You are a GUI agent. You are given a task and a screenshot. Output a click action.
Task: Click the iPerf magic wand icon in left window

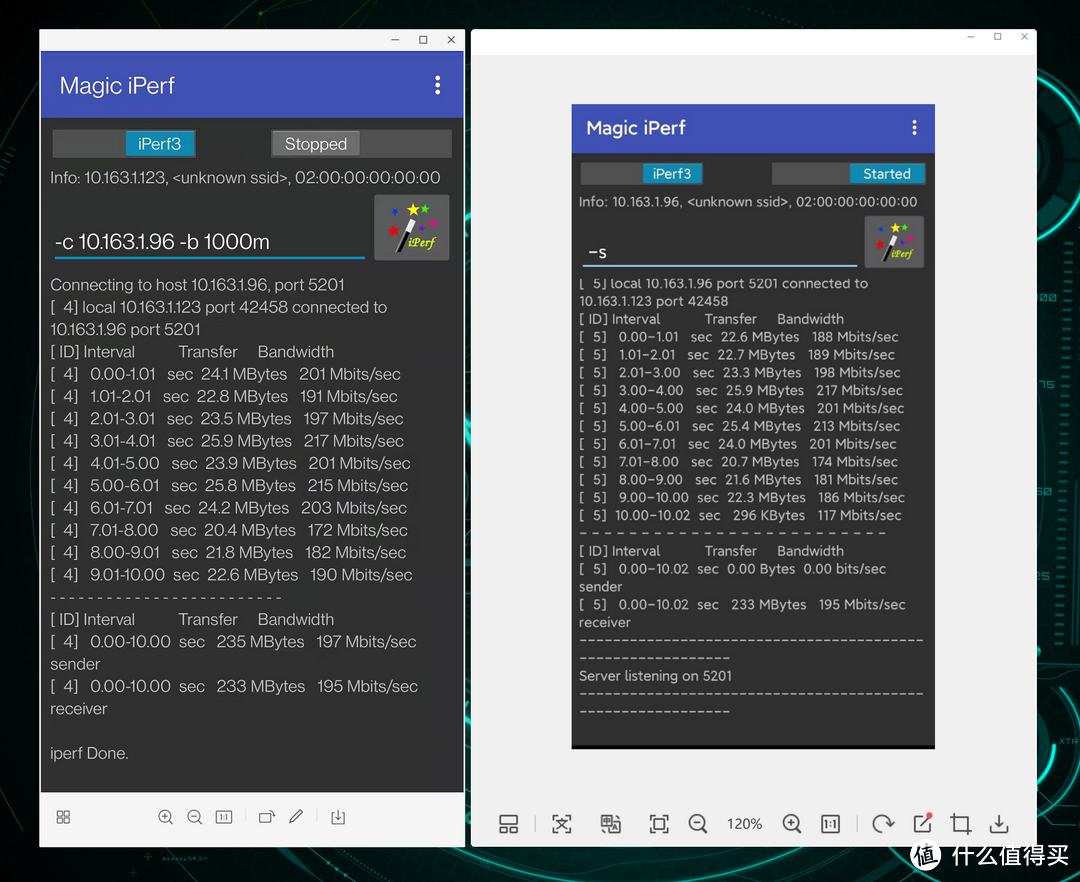411,228
